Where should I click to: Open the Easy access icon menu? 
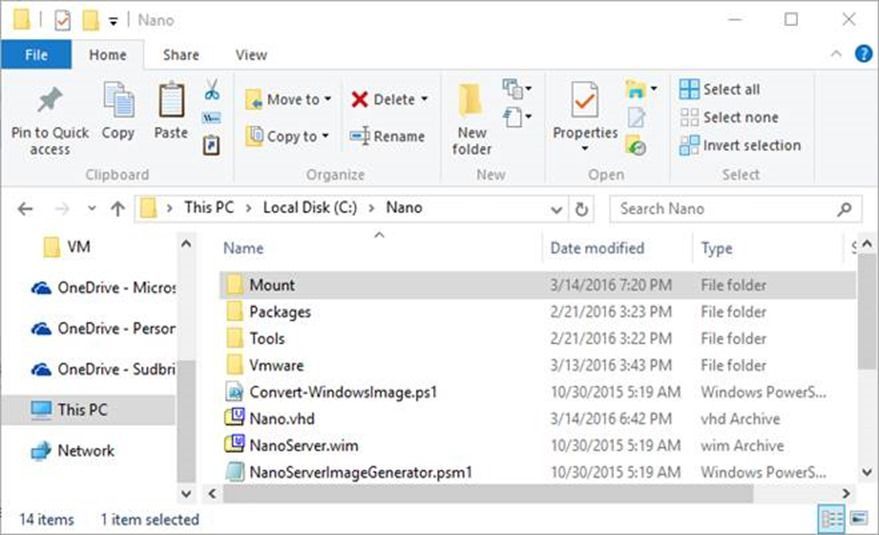(x=517, y=117)
